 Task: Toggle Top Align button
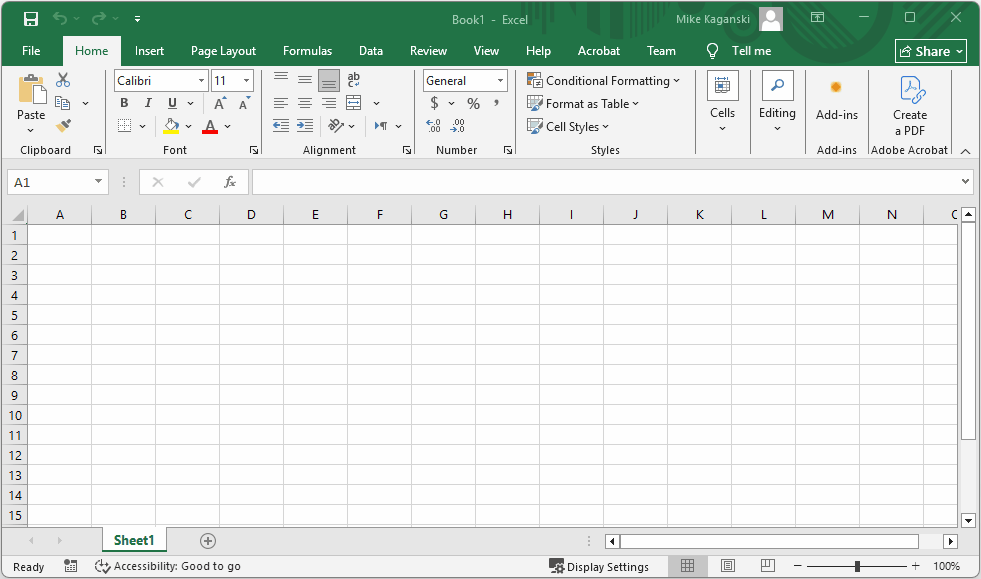click(281, 78)
